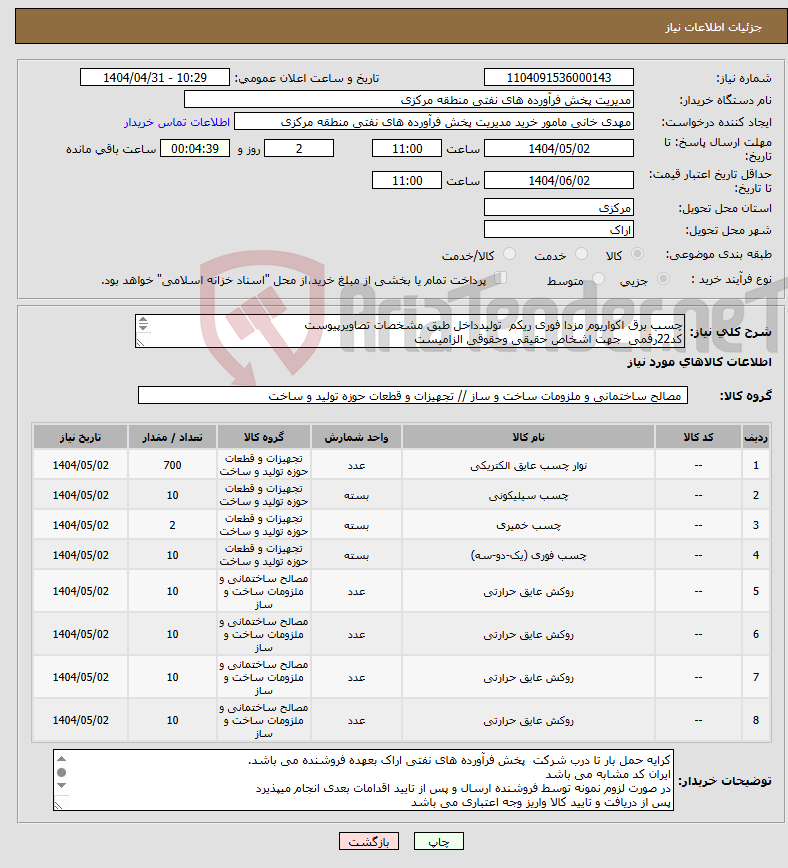Screen dimensions: 788x868
Task: Click the تعداد / مقدار column header
Action: (x=172, y=437)
